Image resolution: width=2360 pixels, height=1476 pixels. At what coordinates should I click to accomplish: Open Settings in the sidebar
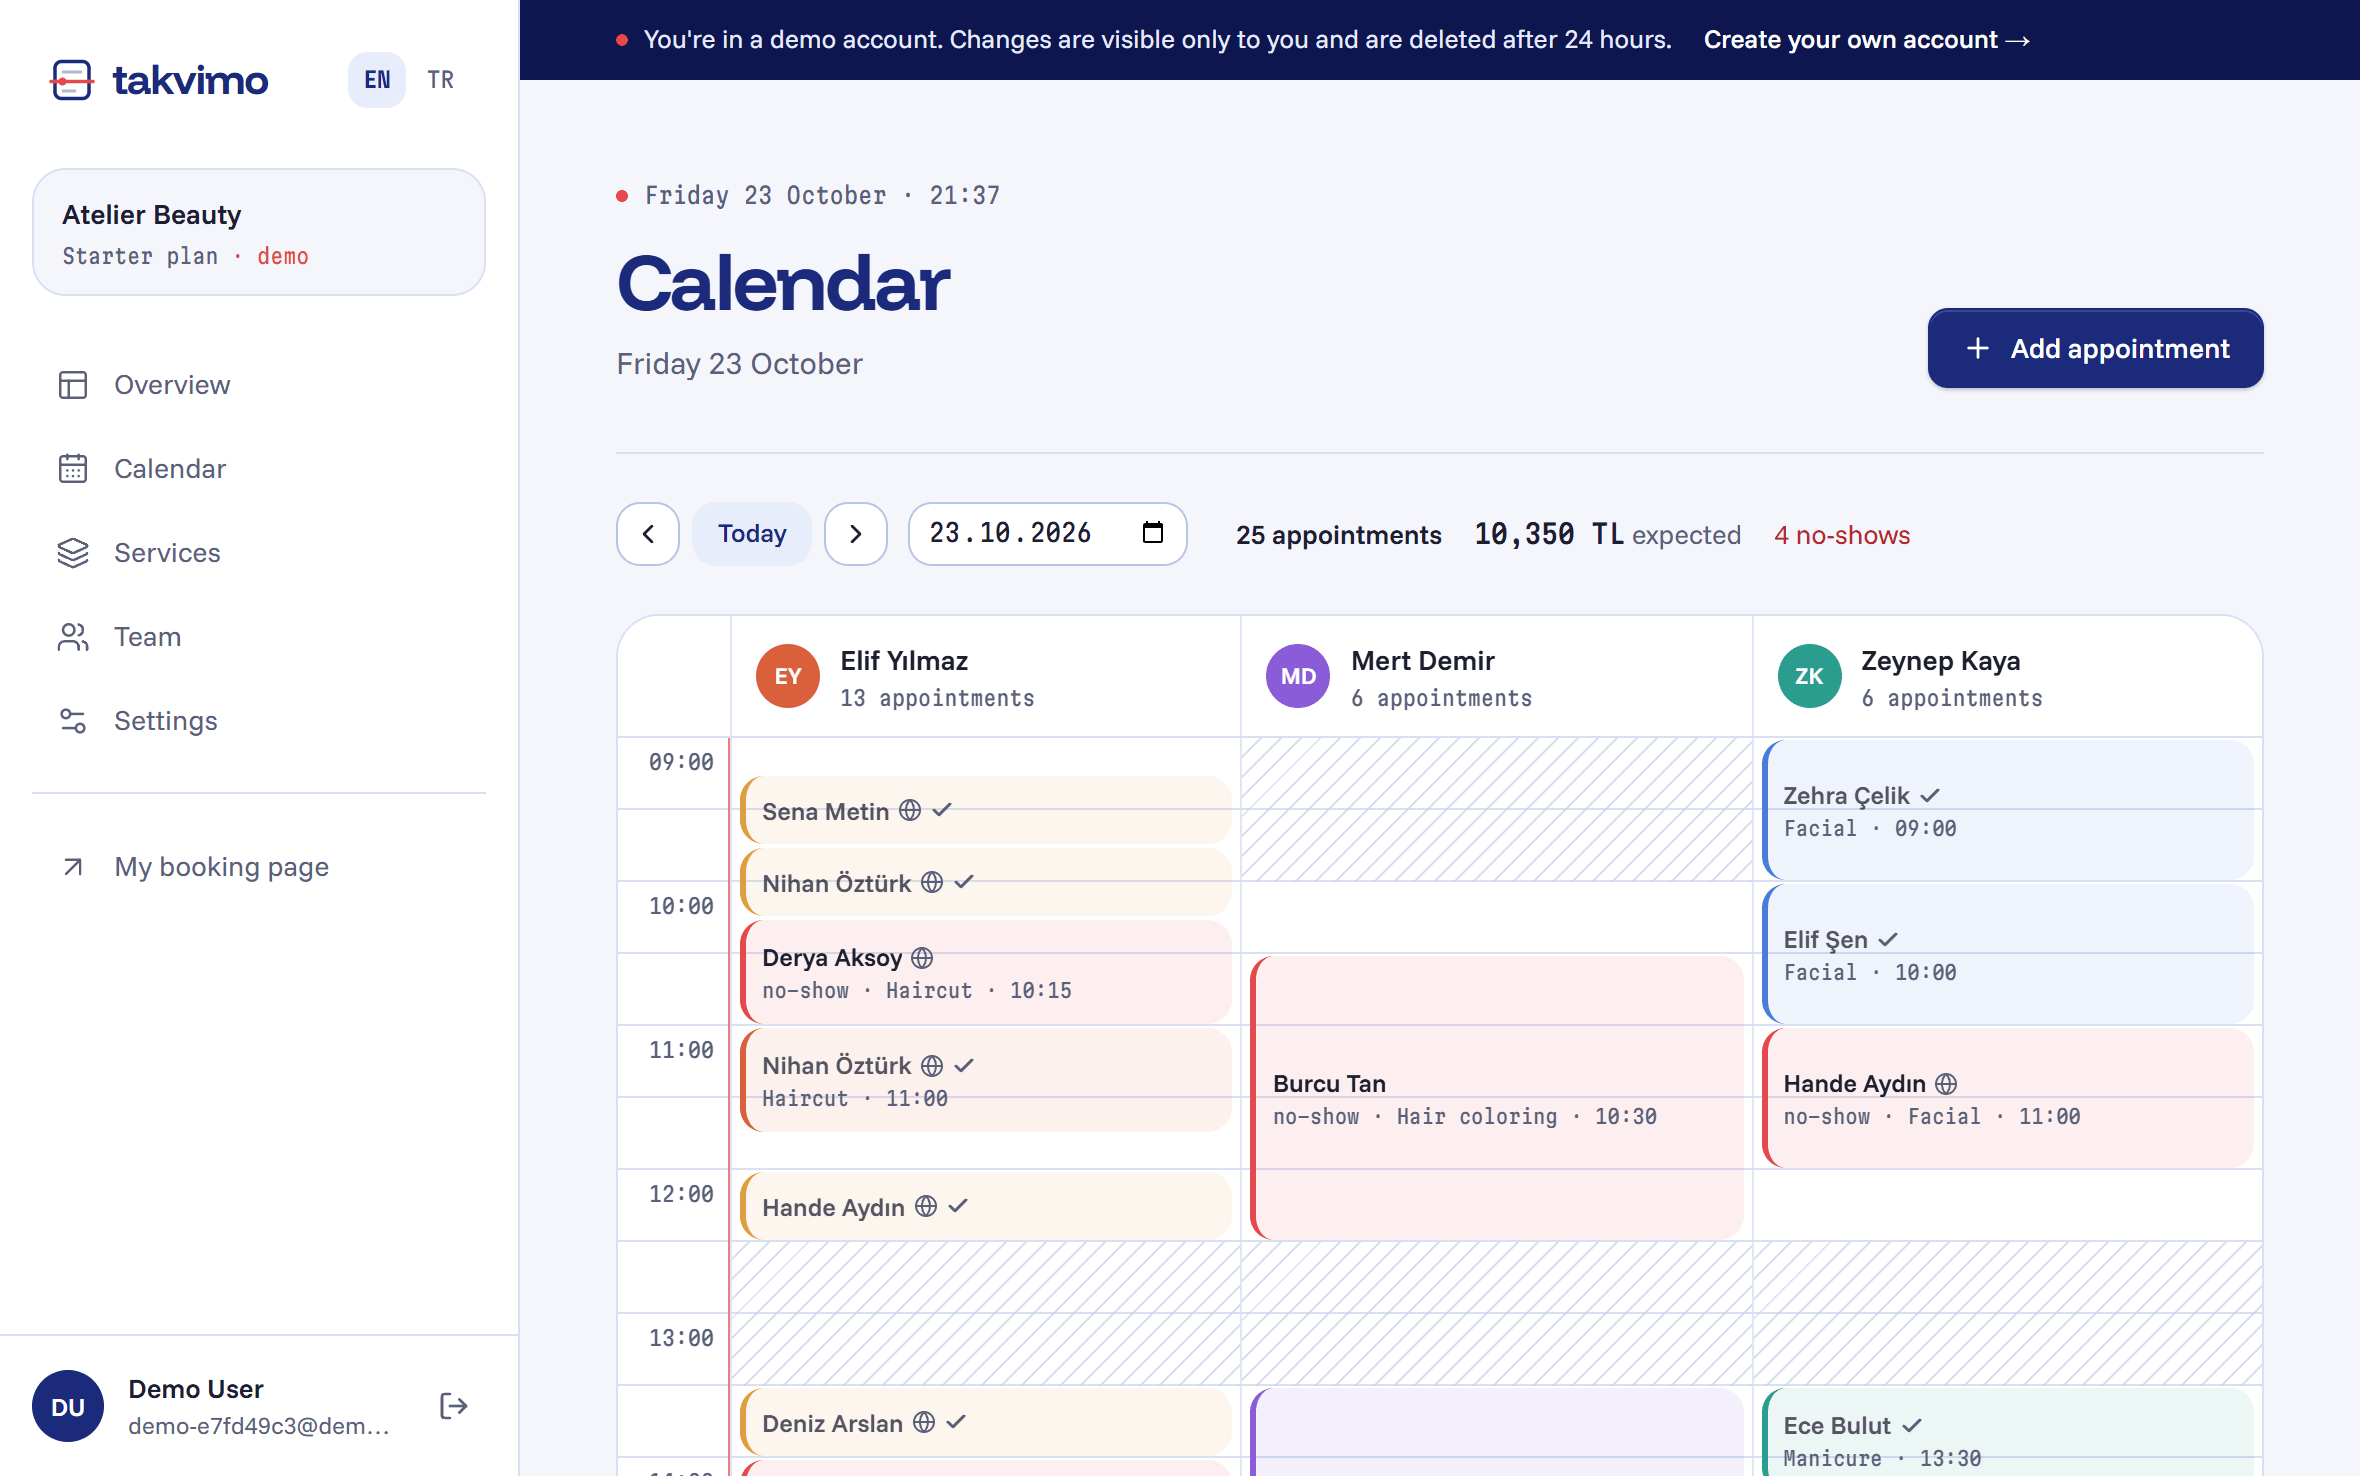click(x=259, y=721)
